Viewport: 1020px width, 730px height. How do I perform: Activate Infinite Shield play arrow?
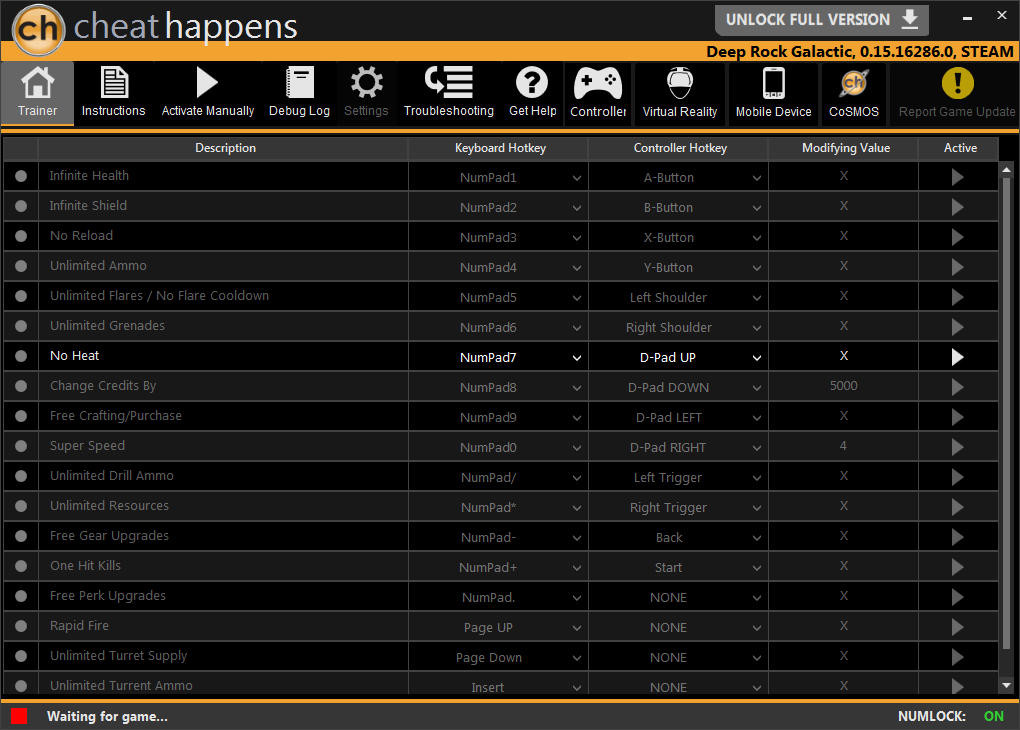click(957, 207)
